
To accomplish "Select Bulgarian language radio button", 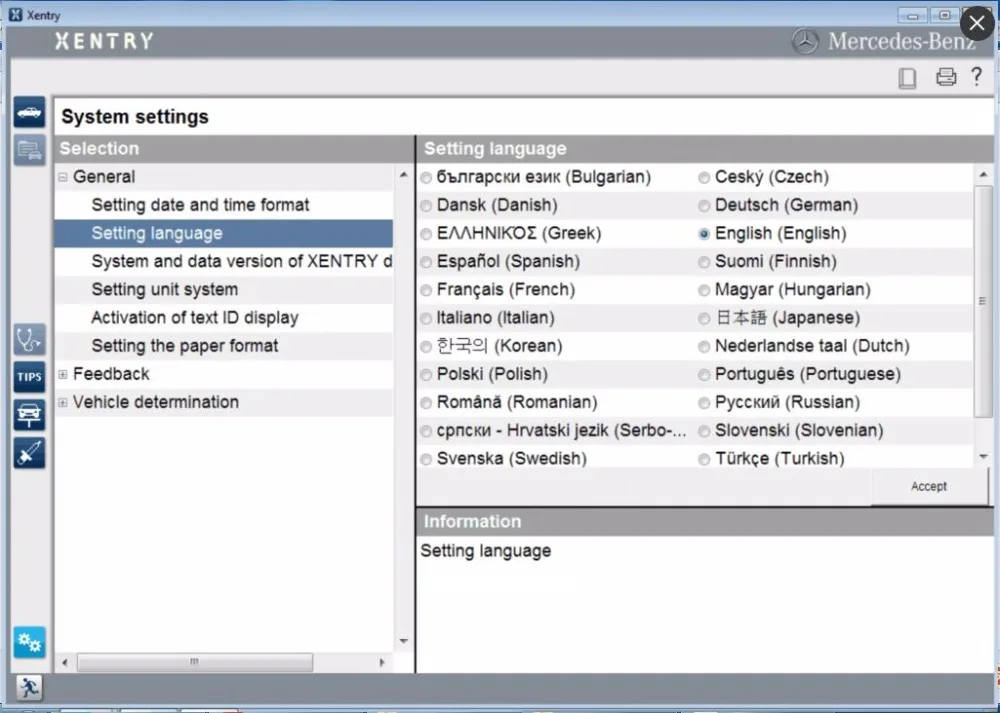I will (x=426, y=178).
